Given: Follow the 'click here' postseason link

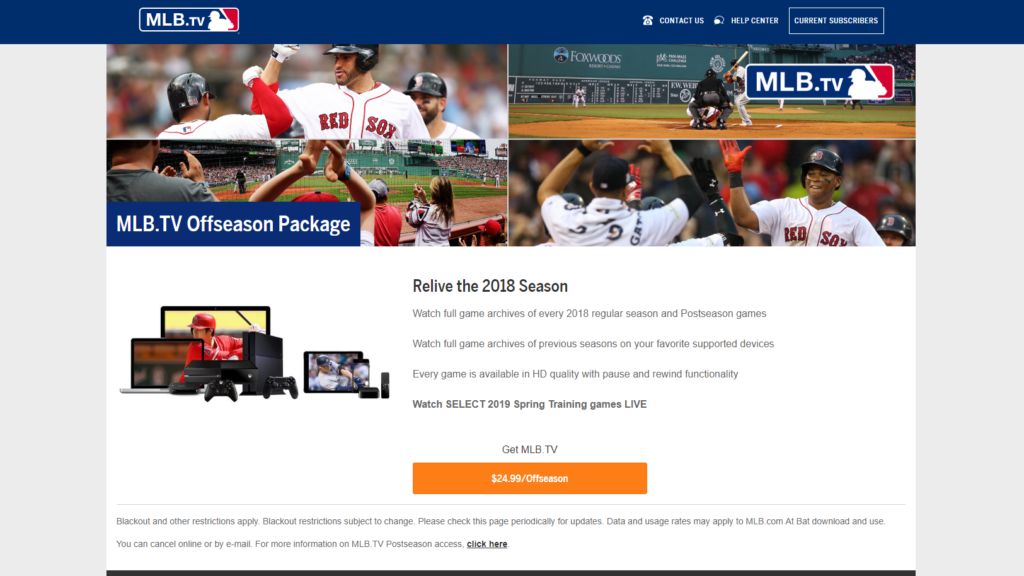Looking at the screenshot, I should pos(487,544).
